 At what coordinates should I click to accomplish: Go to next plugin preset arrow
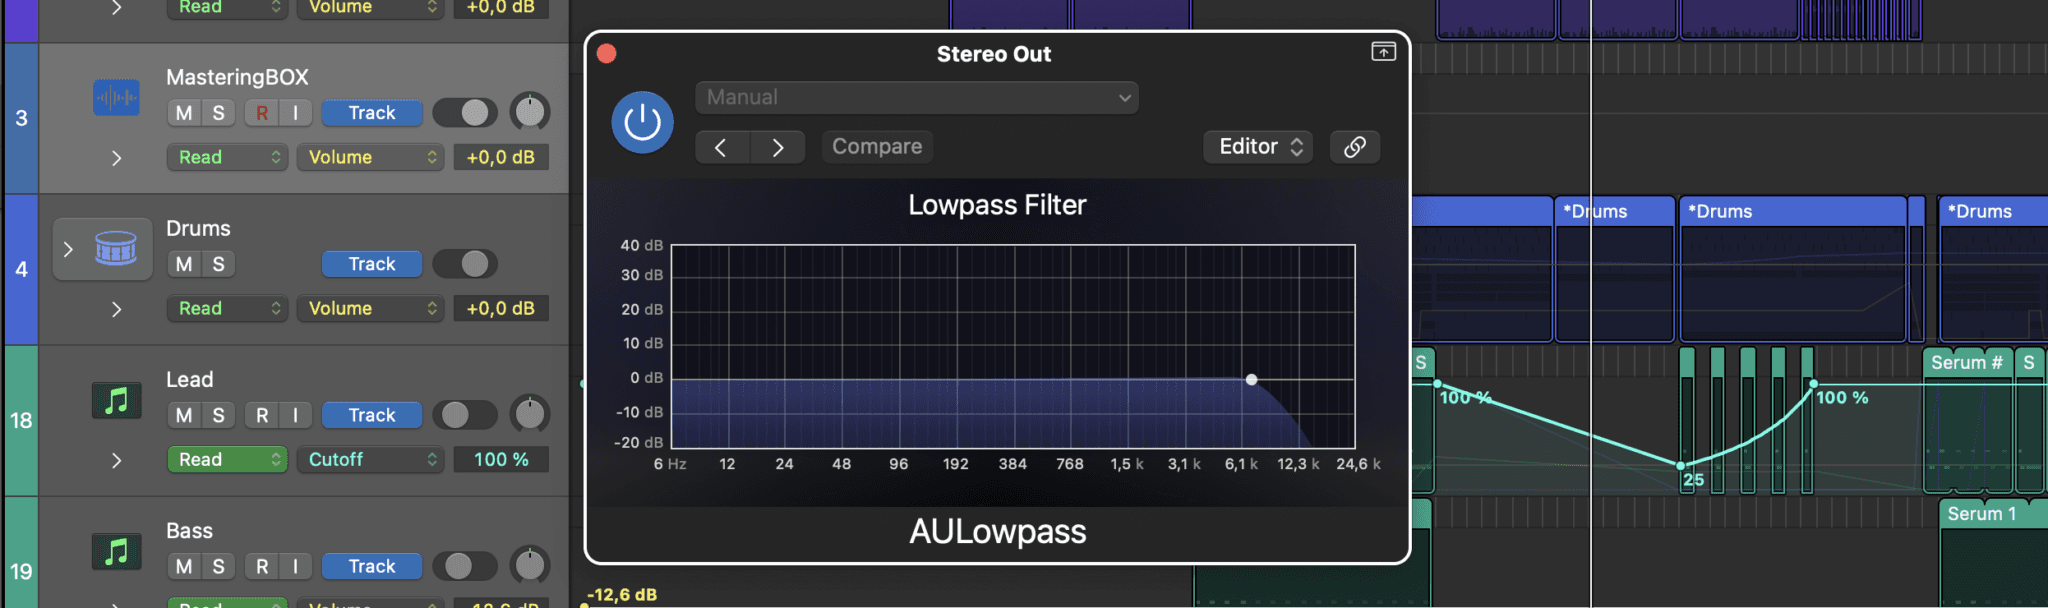coord(778,147)
